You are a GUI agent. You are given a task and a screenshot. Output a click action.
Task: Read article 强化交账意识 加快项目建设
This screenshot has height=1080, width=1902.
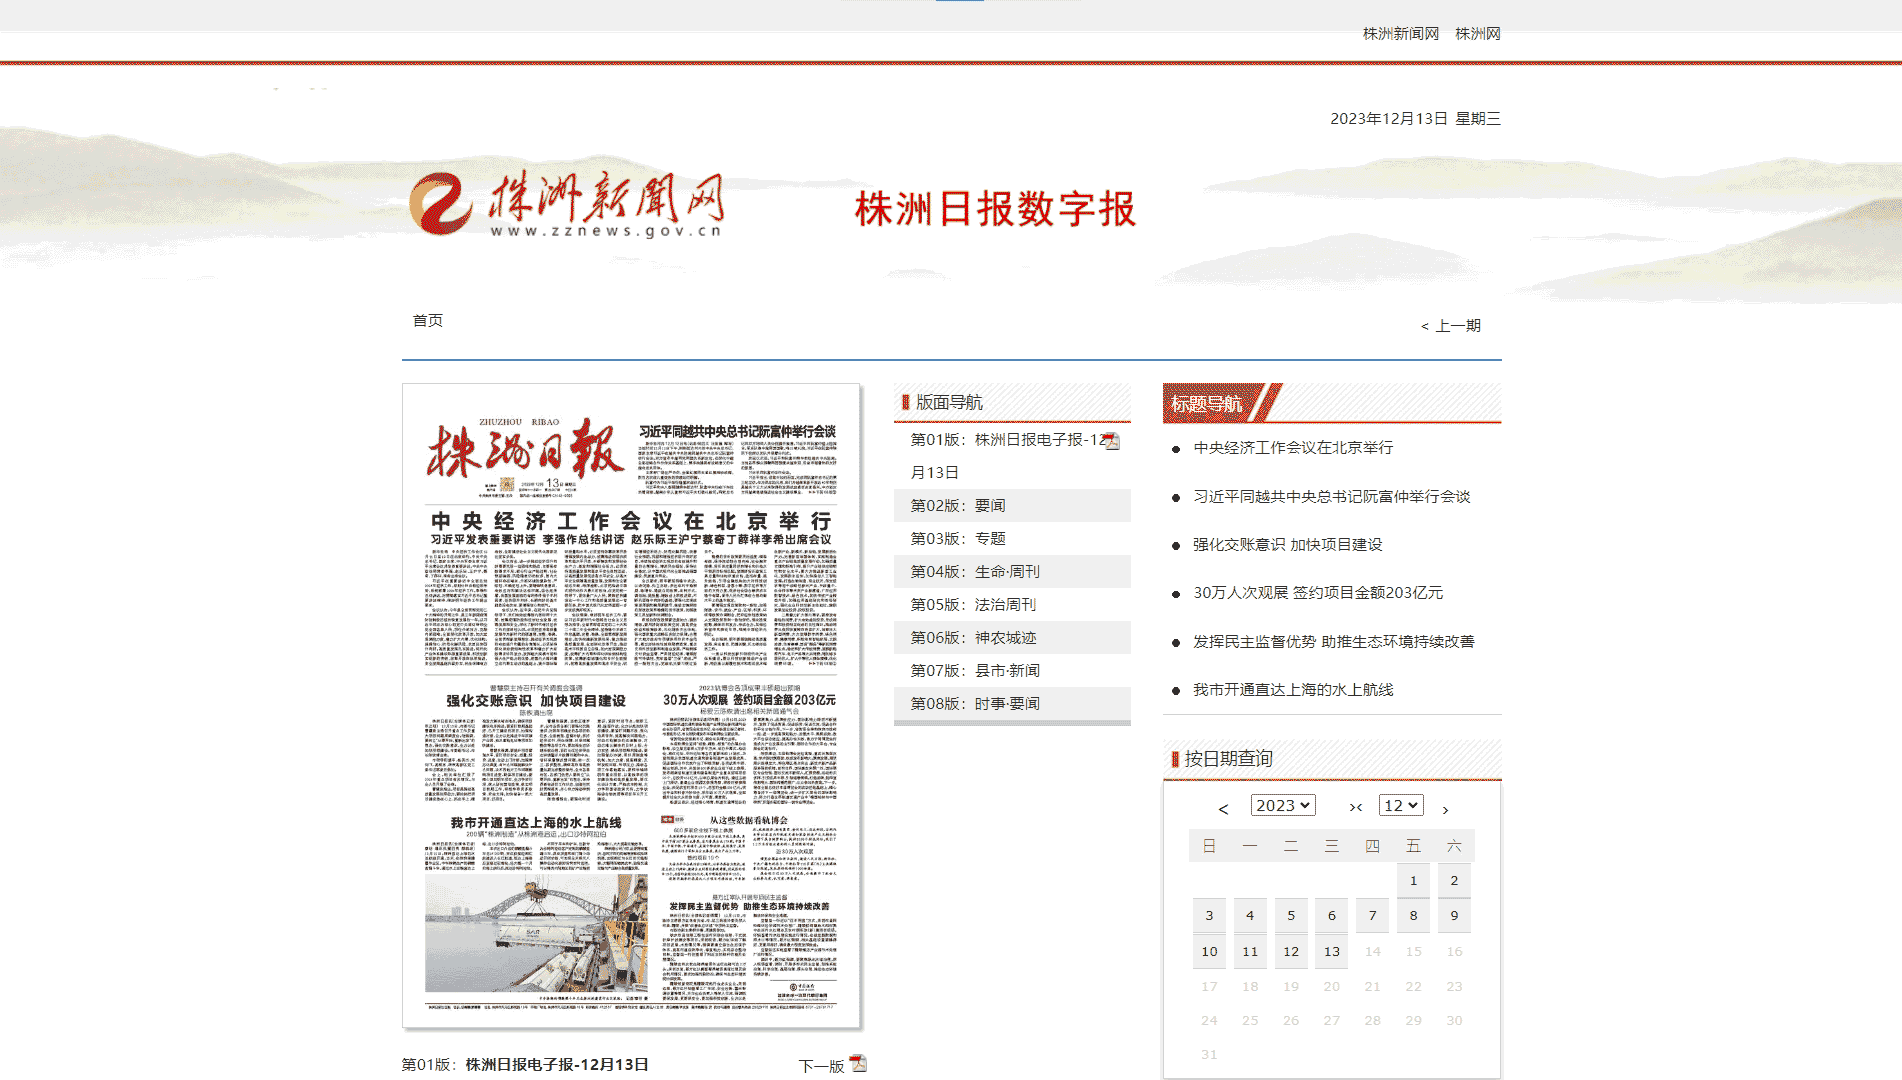click(x=1288, y=545)
